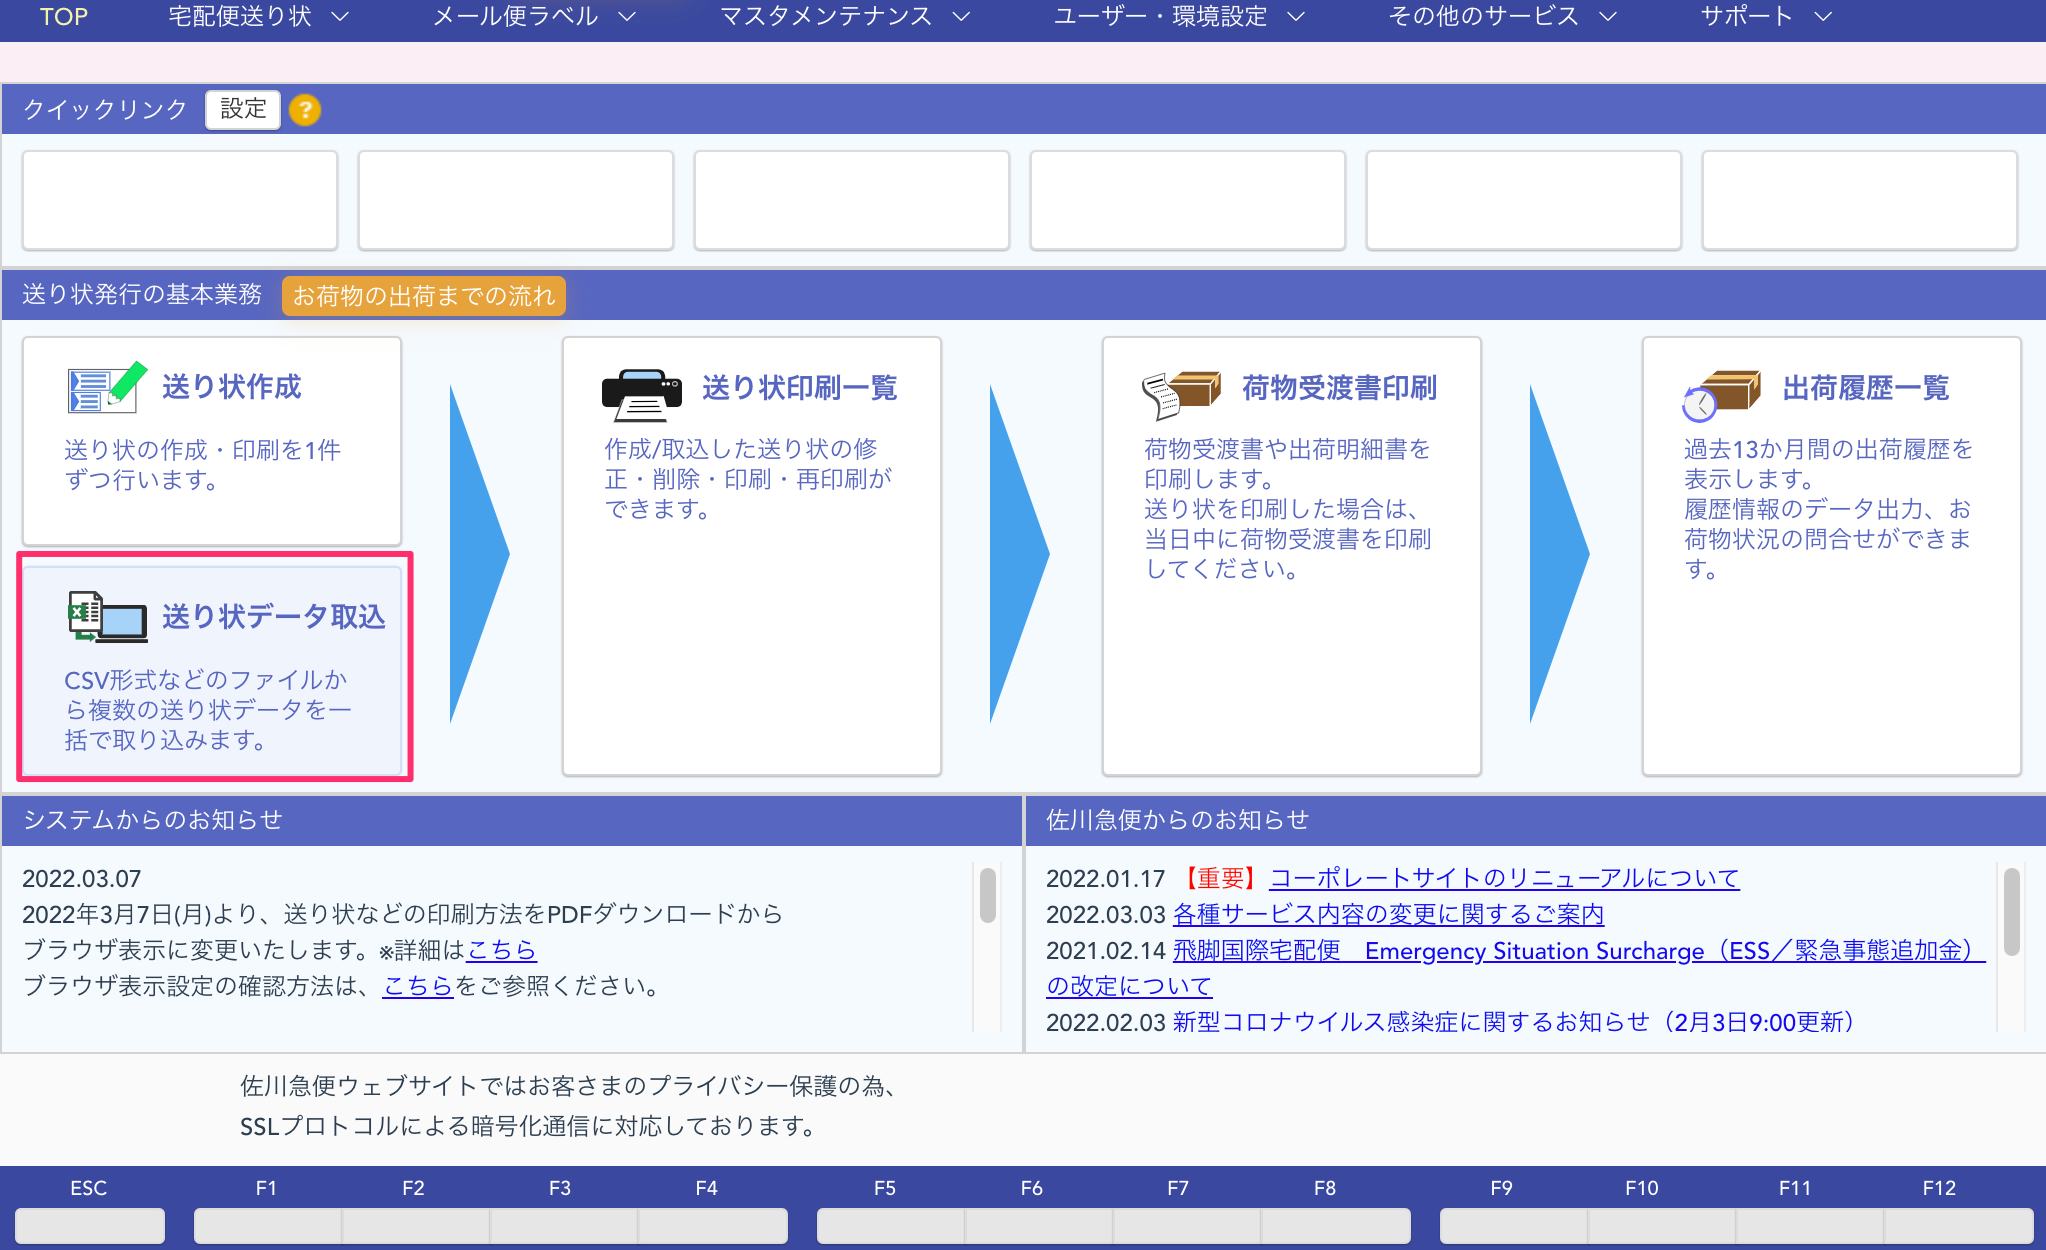2046x1250 pixels.
Task: Click the クイックリンク 設定 button
Action: (x=243, y=109)
